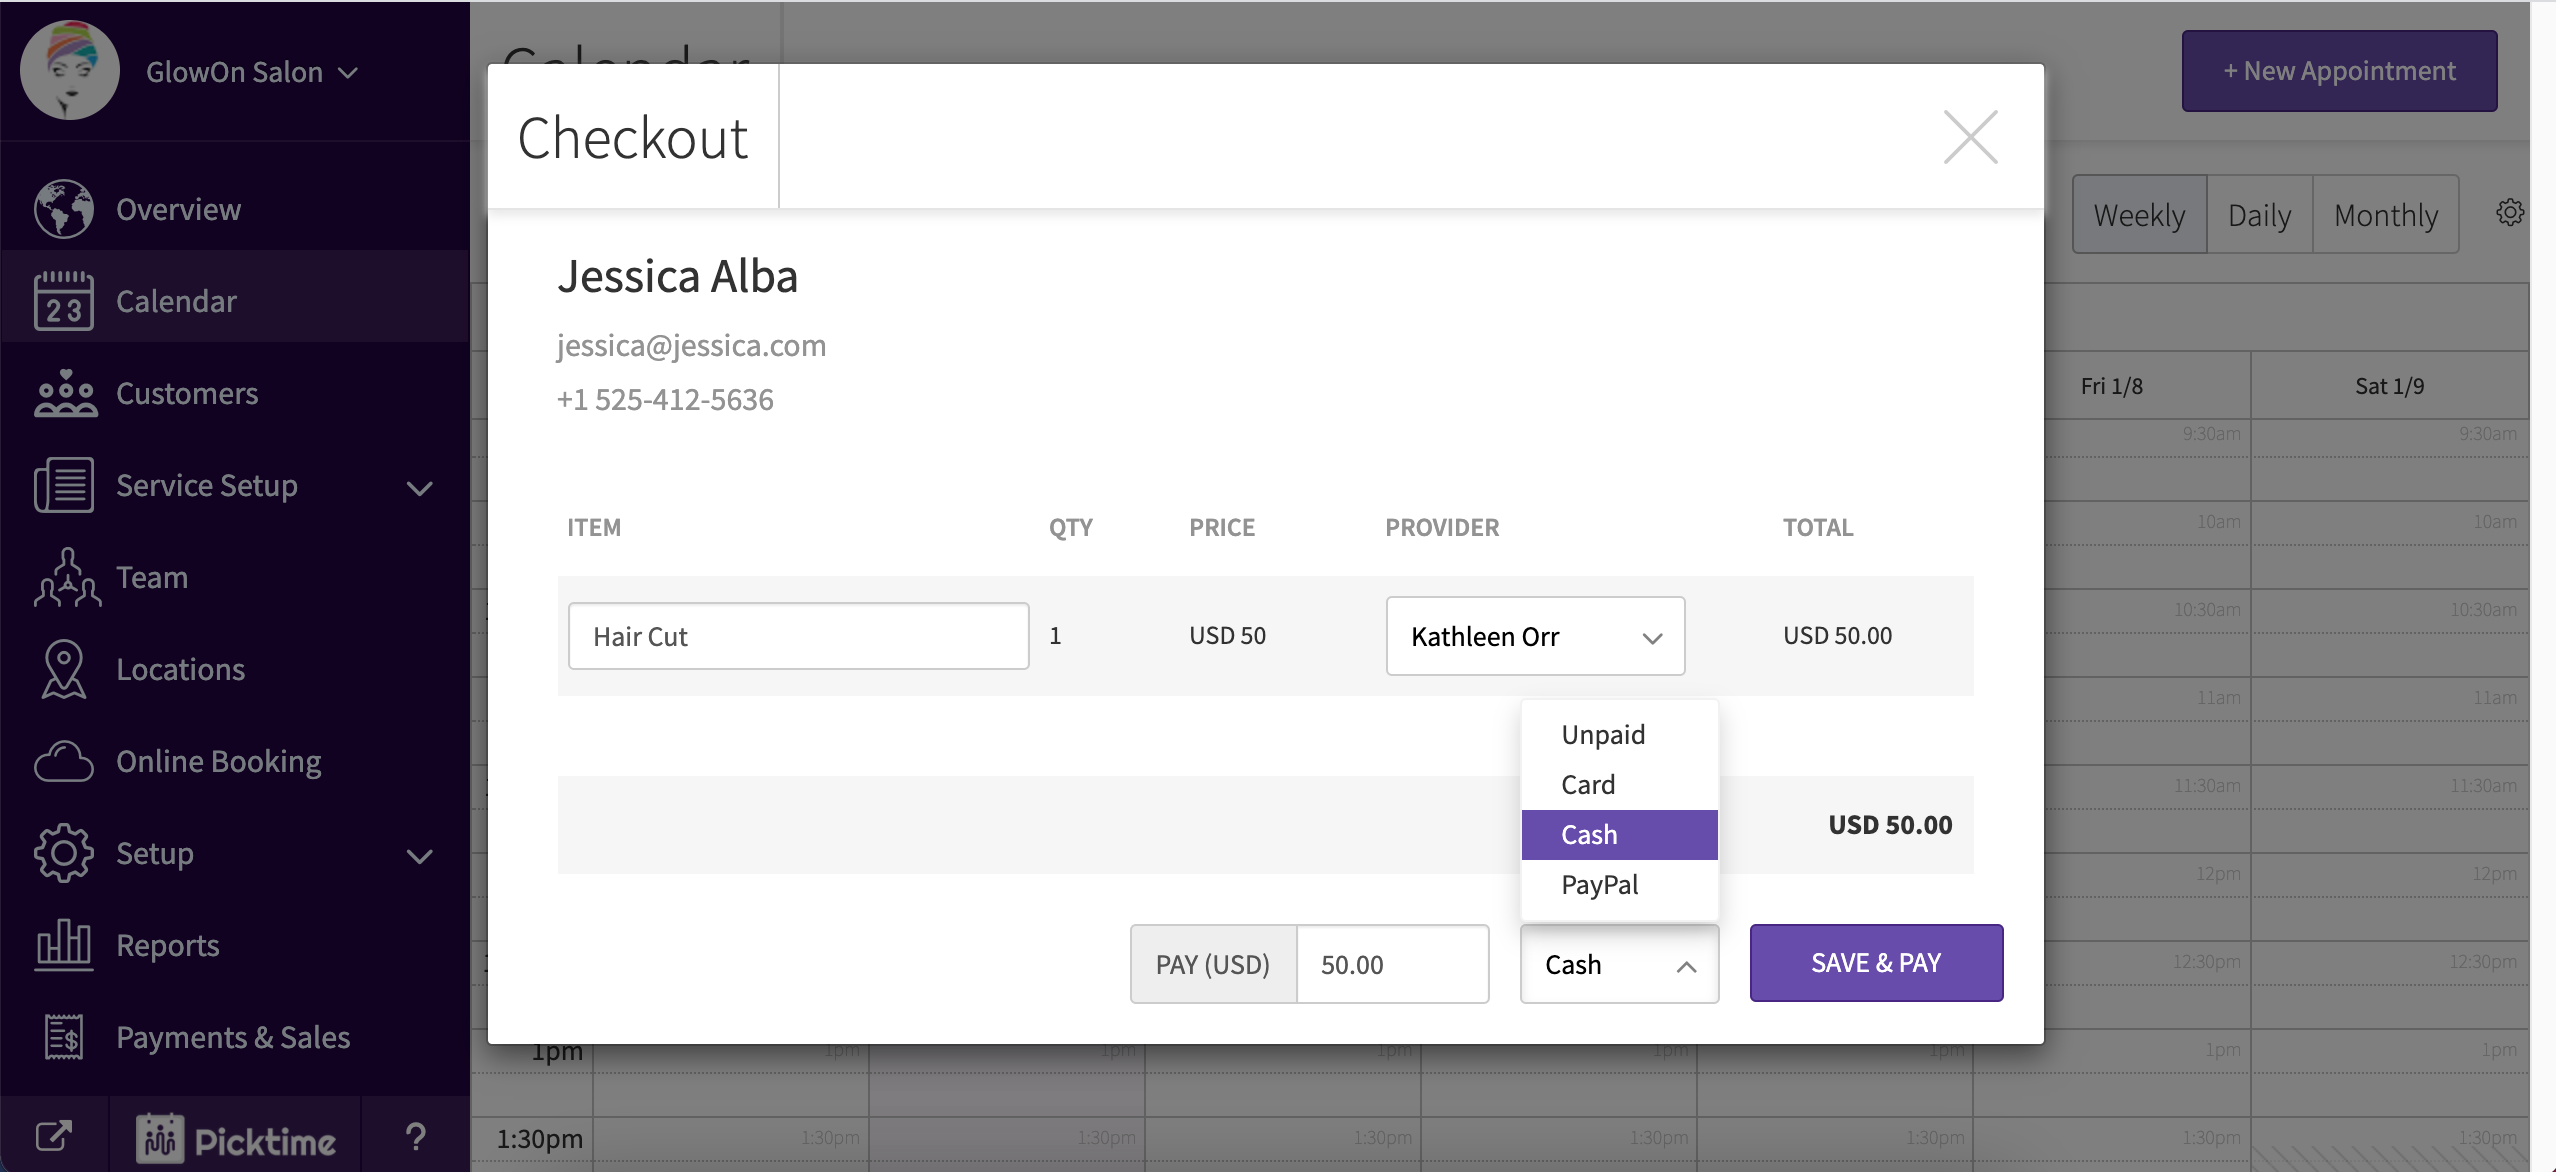This screenshot has height=1172, width=2556.
Task: Click the Team icon in sidebar
Action: (66, 578)
